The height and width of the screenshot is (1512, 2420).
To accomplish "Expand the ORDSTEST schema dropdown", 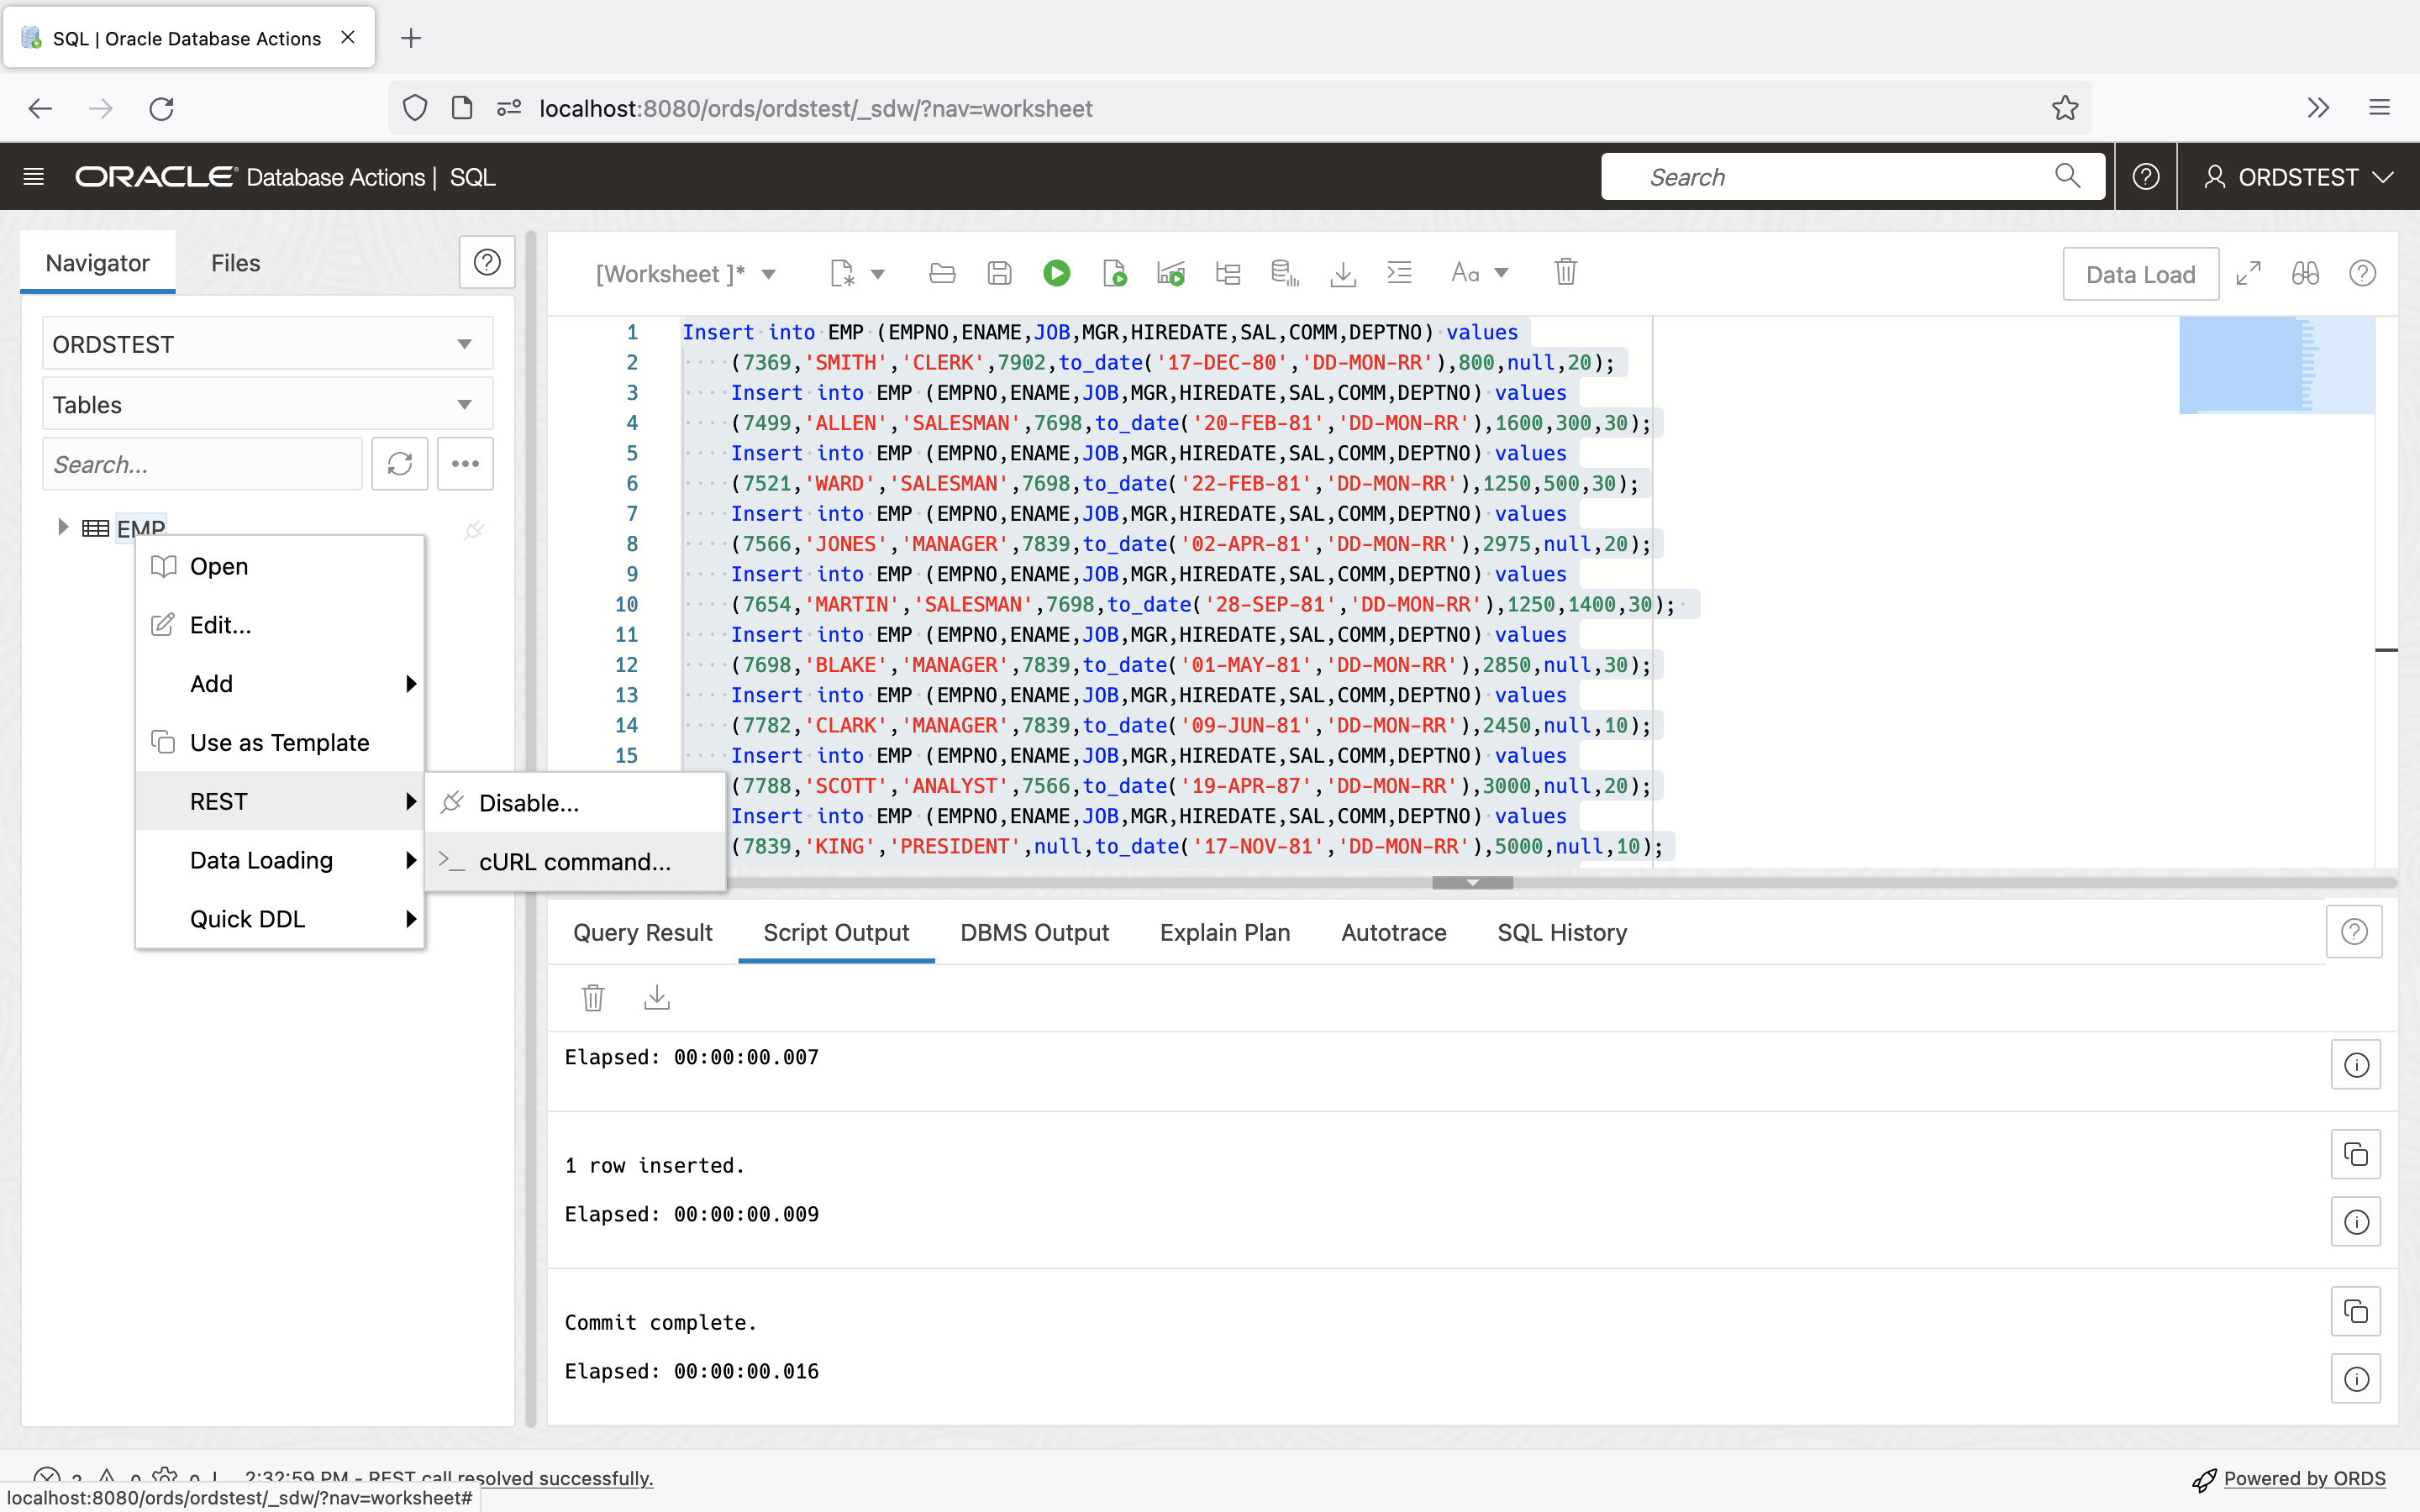I will [x=466, y=344].
